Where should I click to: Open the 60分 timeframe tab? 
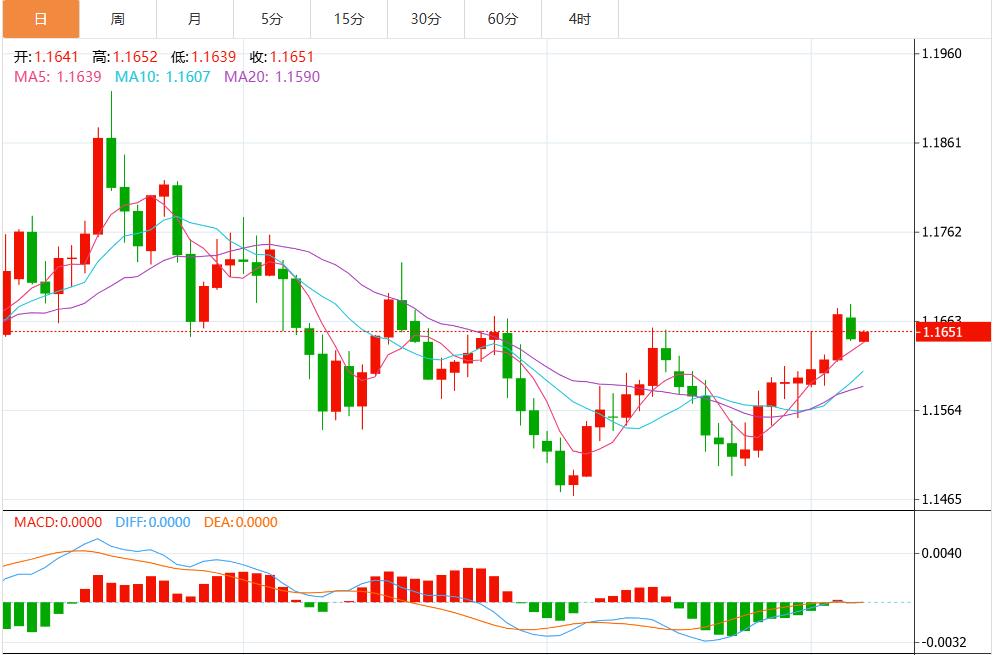503,19
